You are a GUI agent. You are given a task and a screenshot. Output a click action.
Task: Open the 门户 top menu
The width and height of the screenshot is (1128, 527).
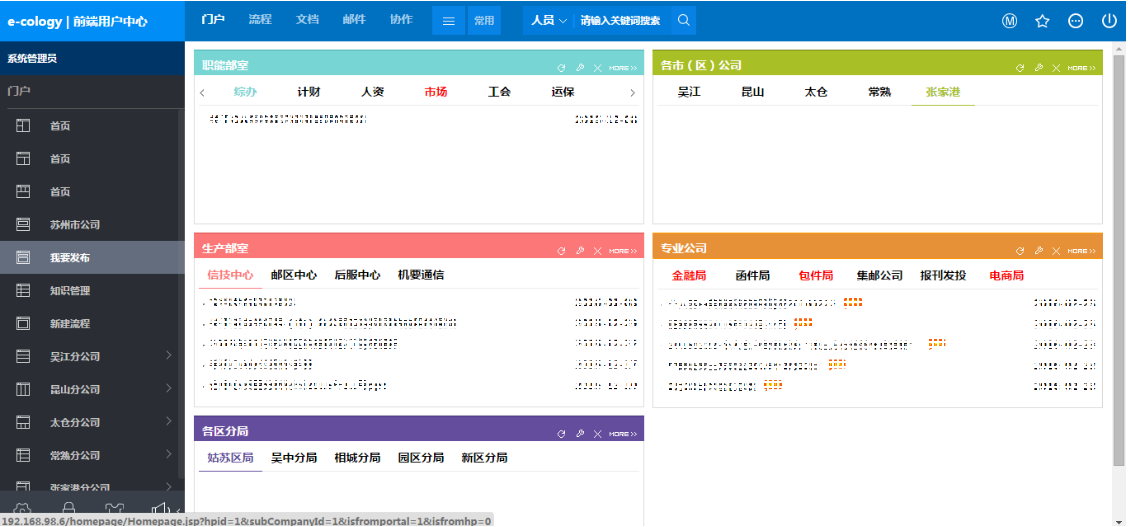click(x=213, y=20)
